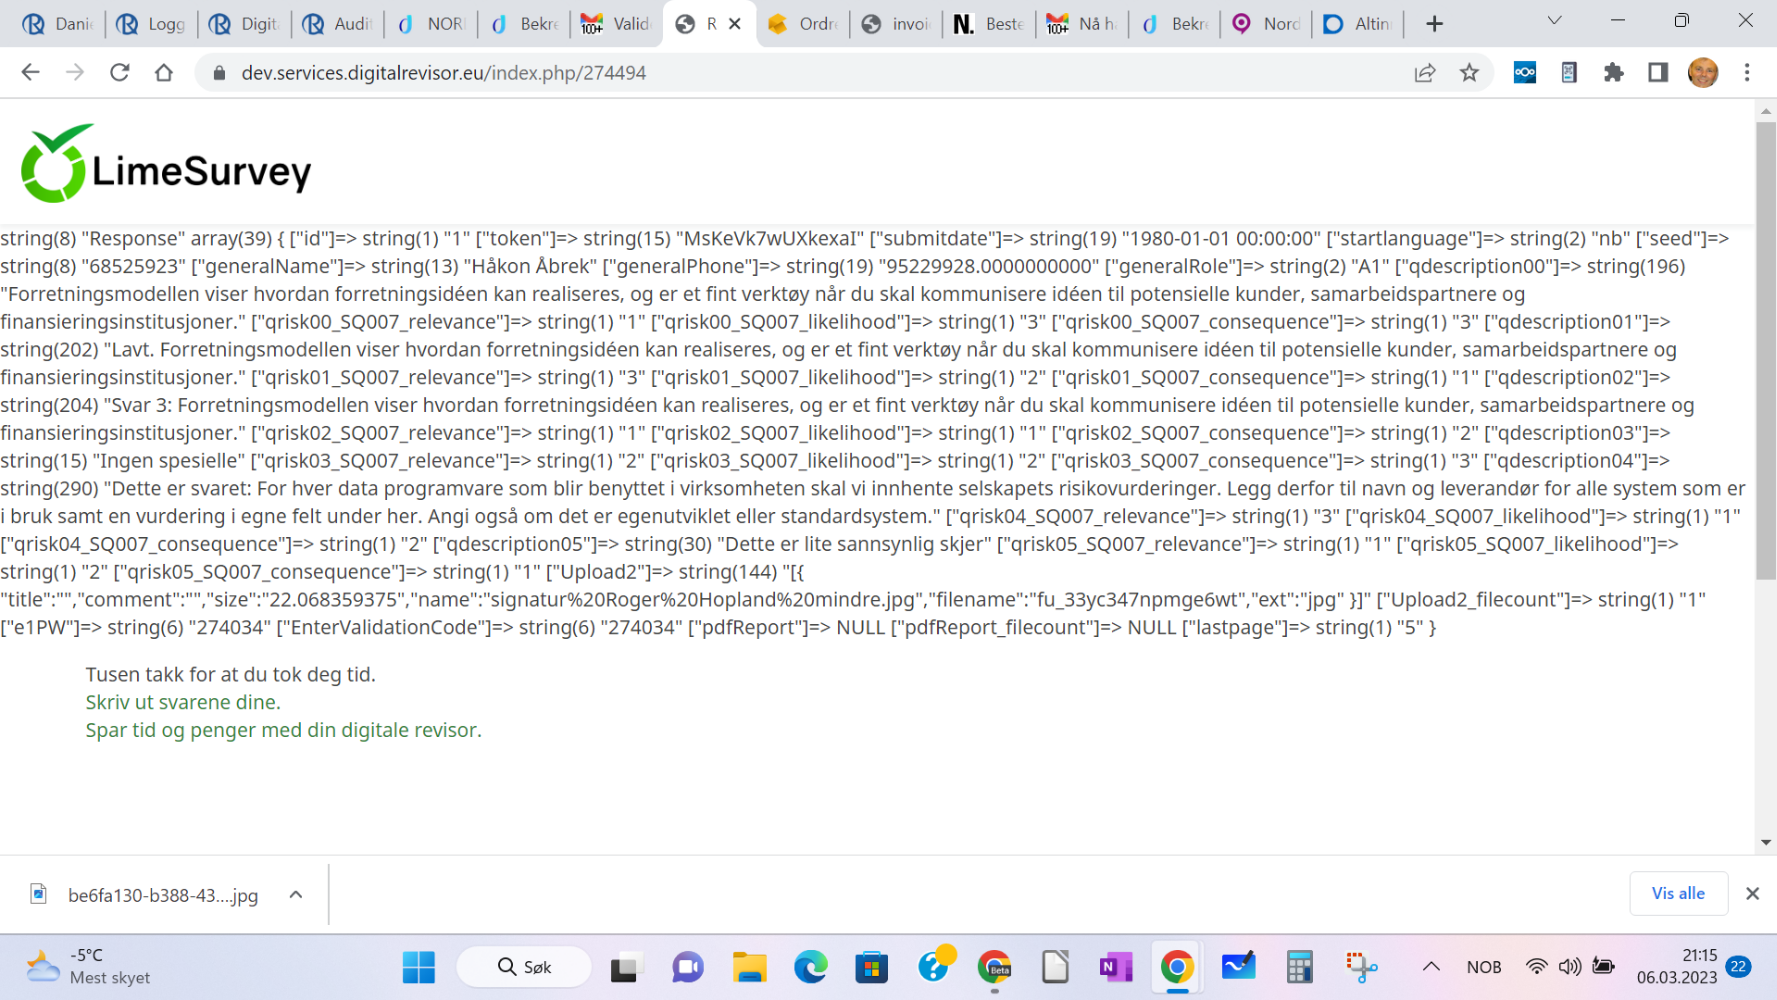Reload the current page

[119, 72]
